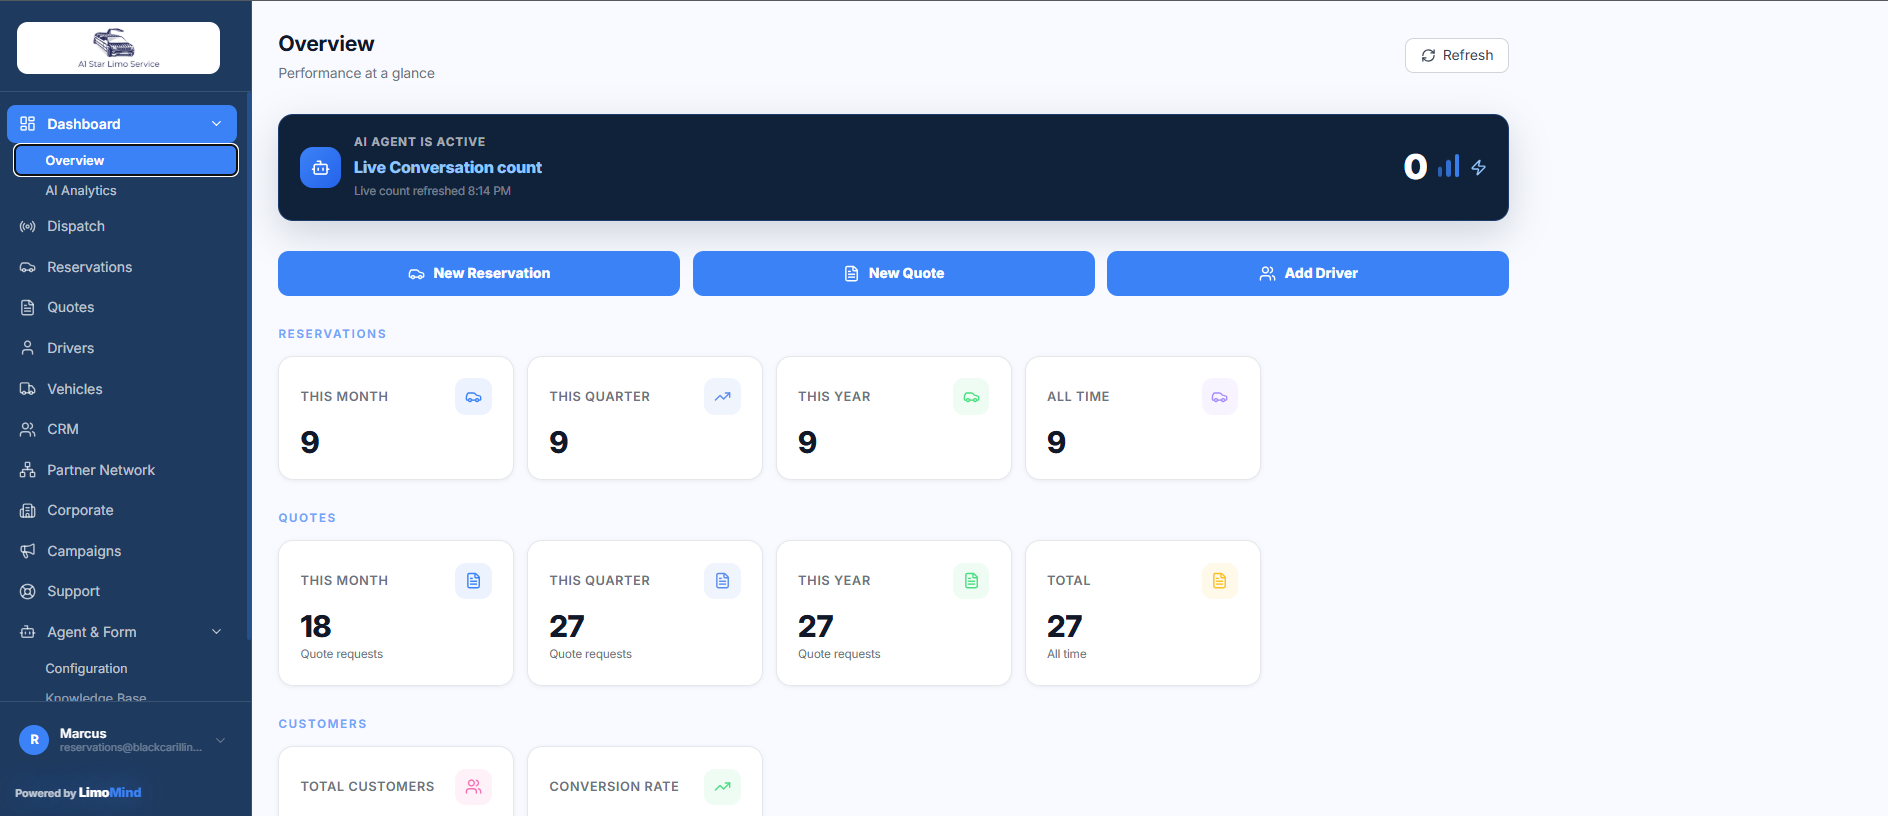Open the Quotes This Month card showing 18

click(x=396, y=613)
